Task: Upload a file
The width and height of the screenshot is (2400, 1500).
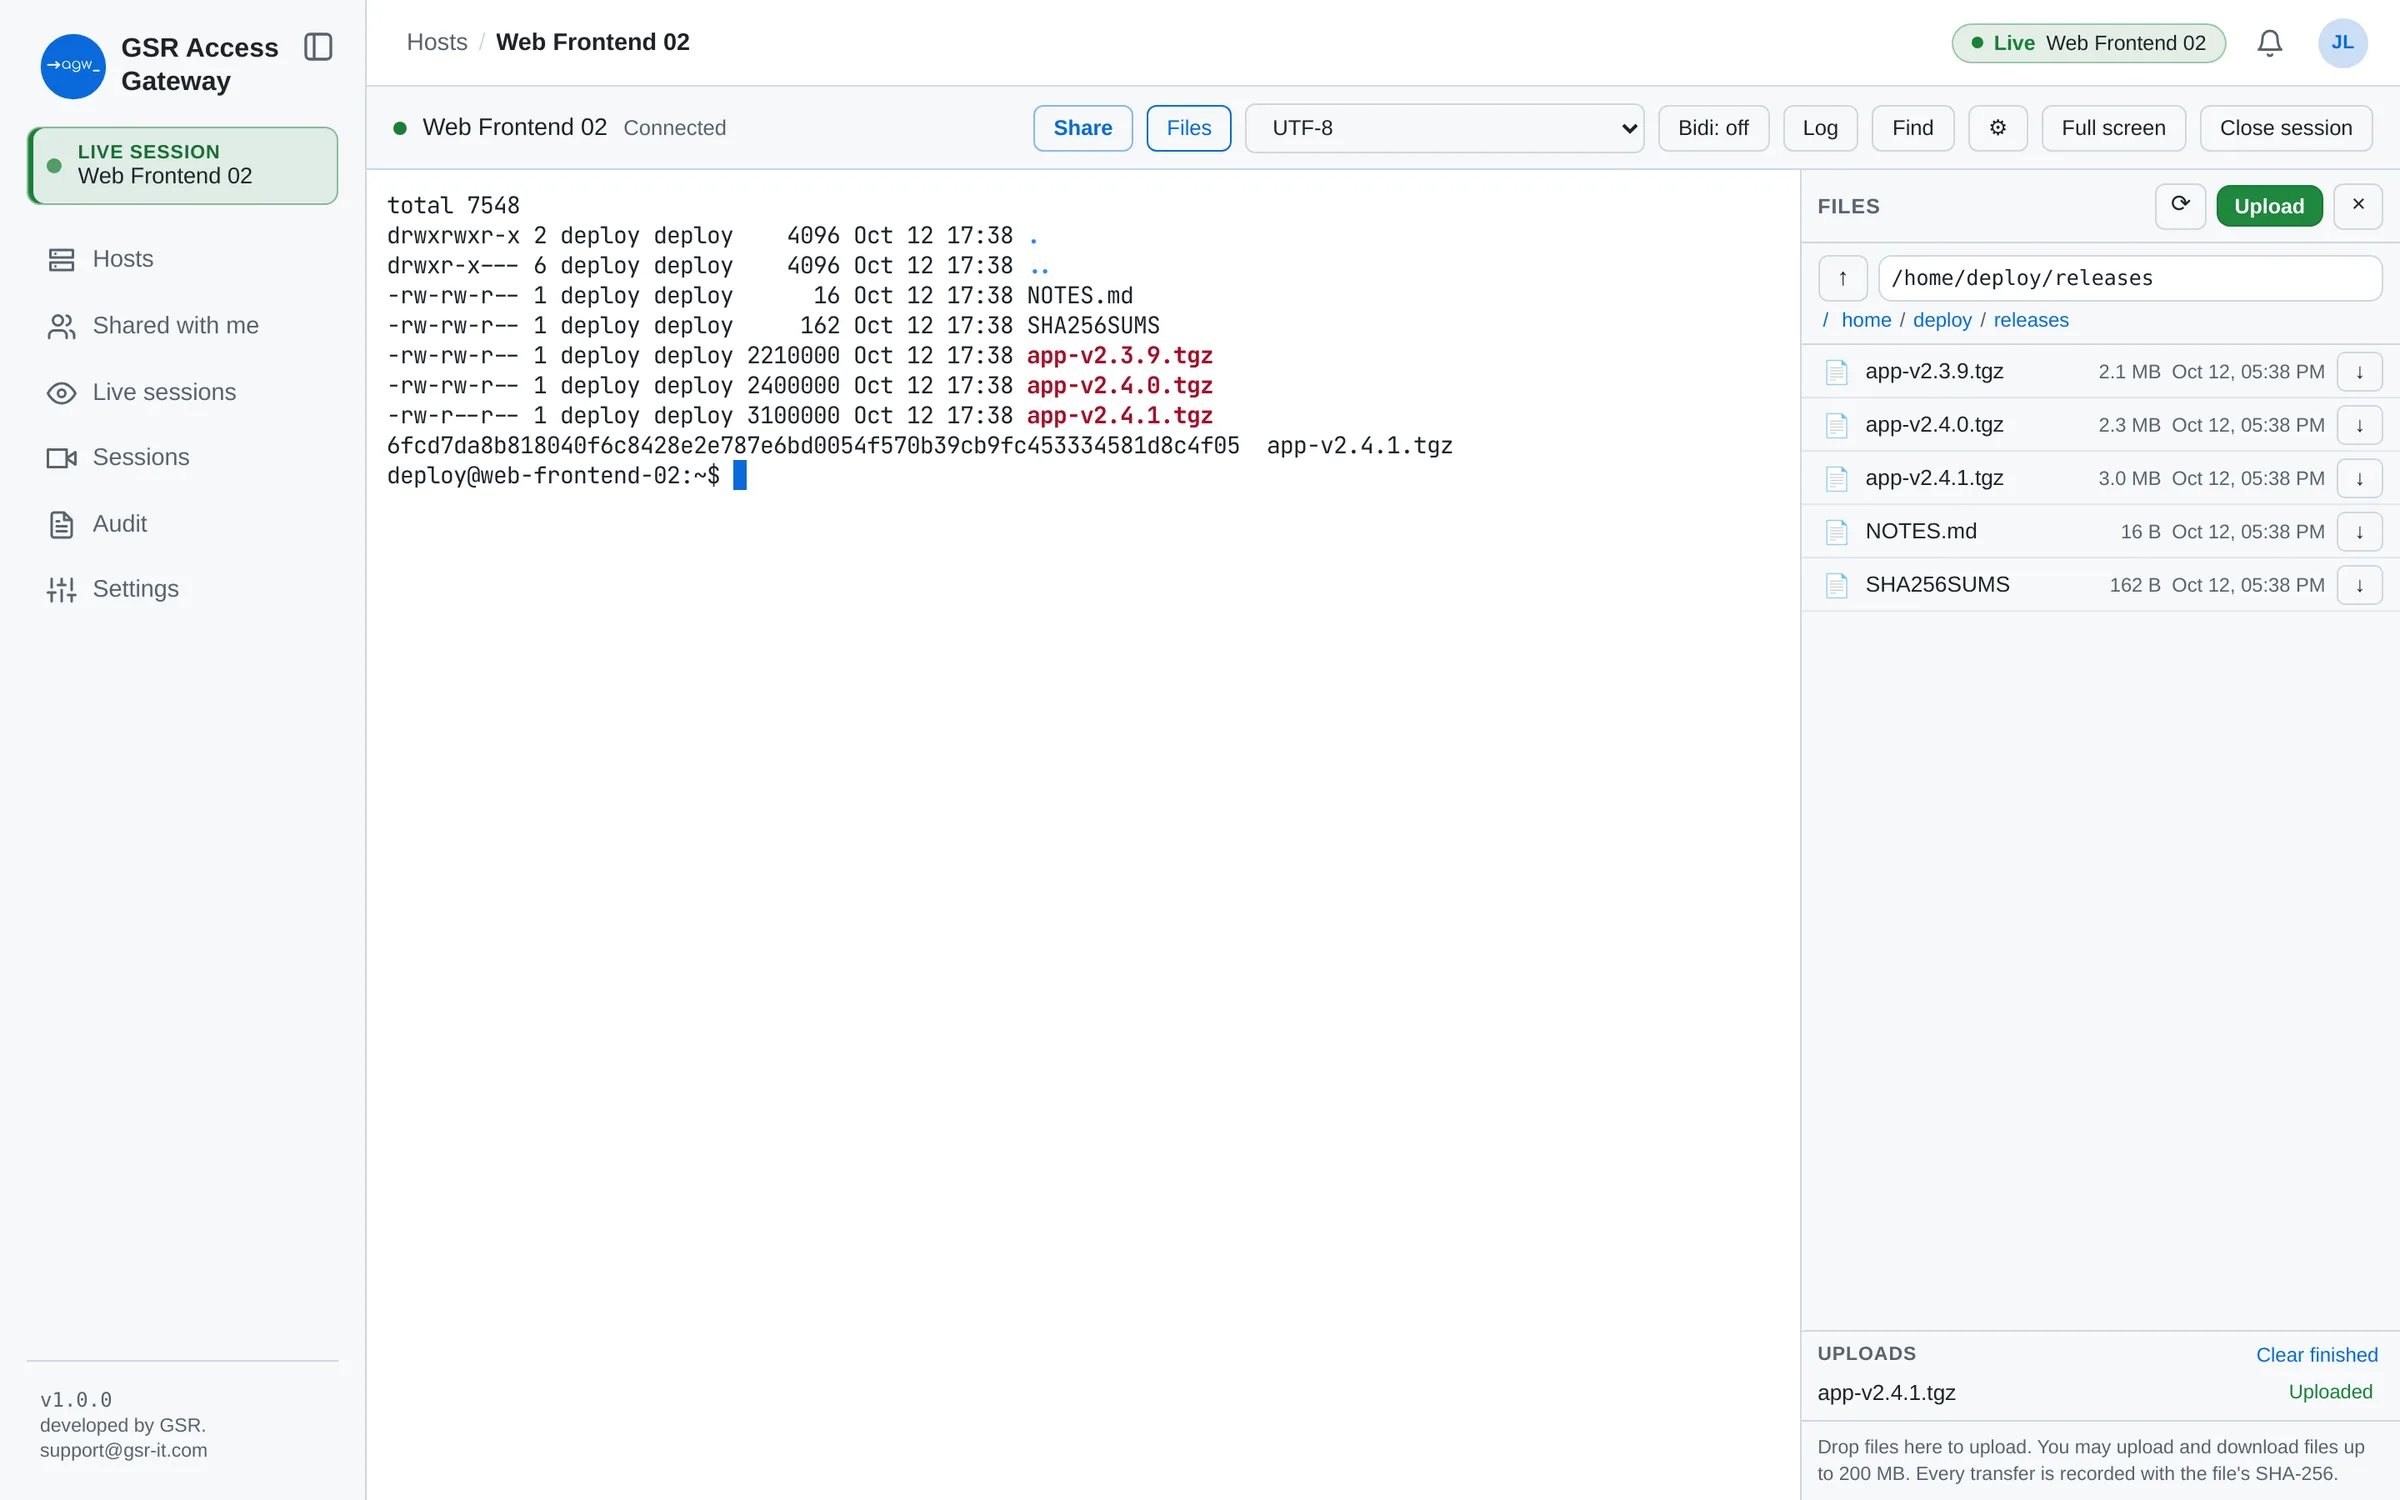Action: tap(2268, 206)
